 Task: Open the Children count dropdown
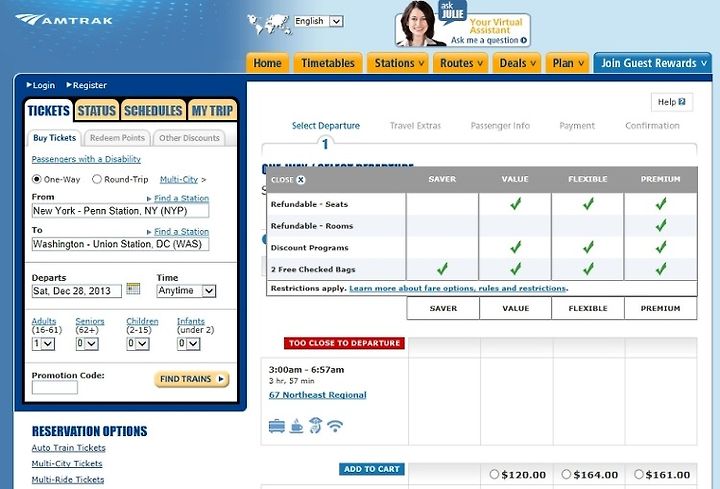[x=138, y=344]
